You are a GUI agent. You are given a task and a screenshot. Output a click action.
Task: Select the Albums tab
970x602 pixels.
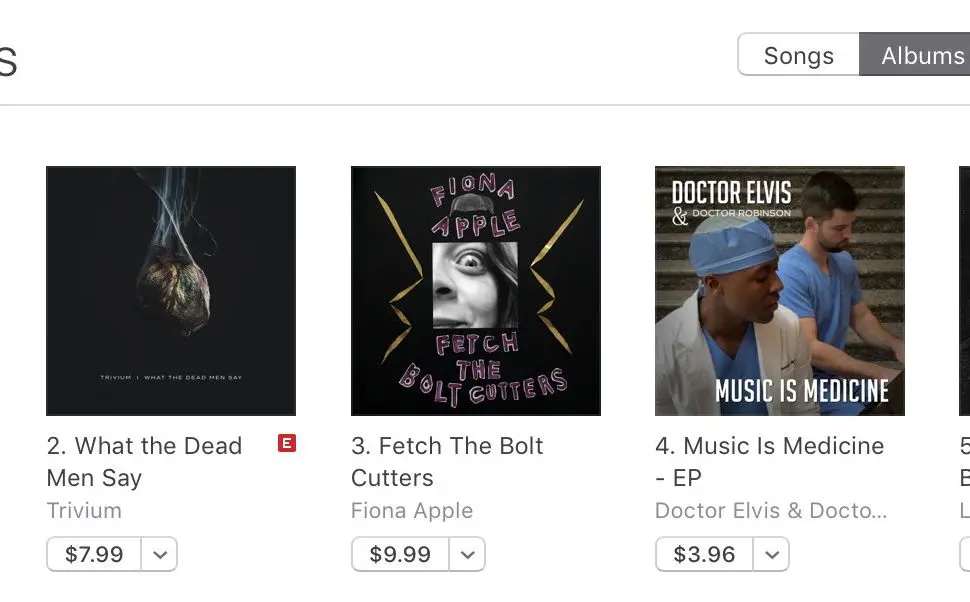[920, 56]
